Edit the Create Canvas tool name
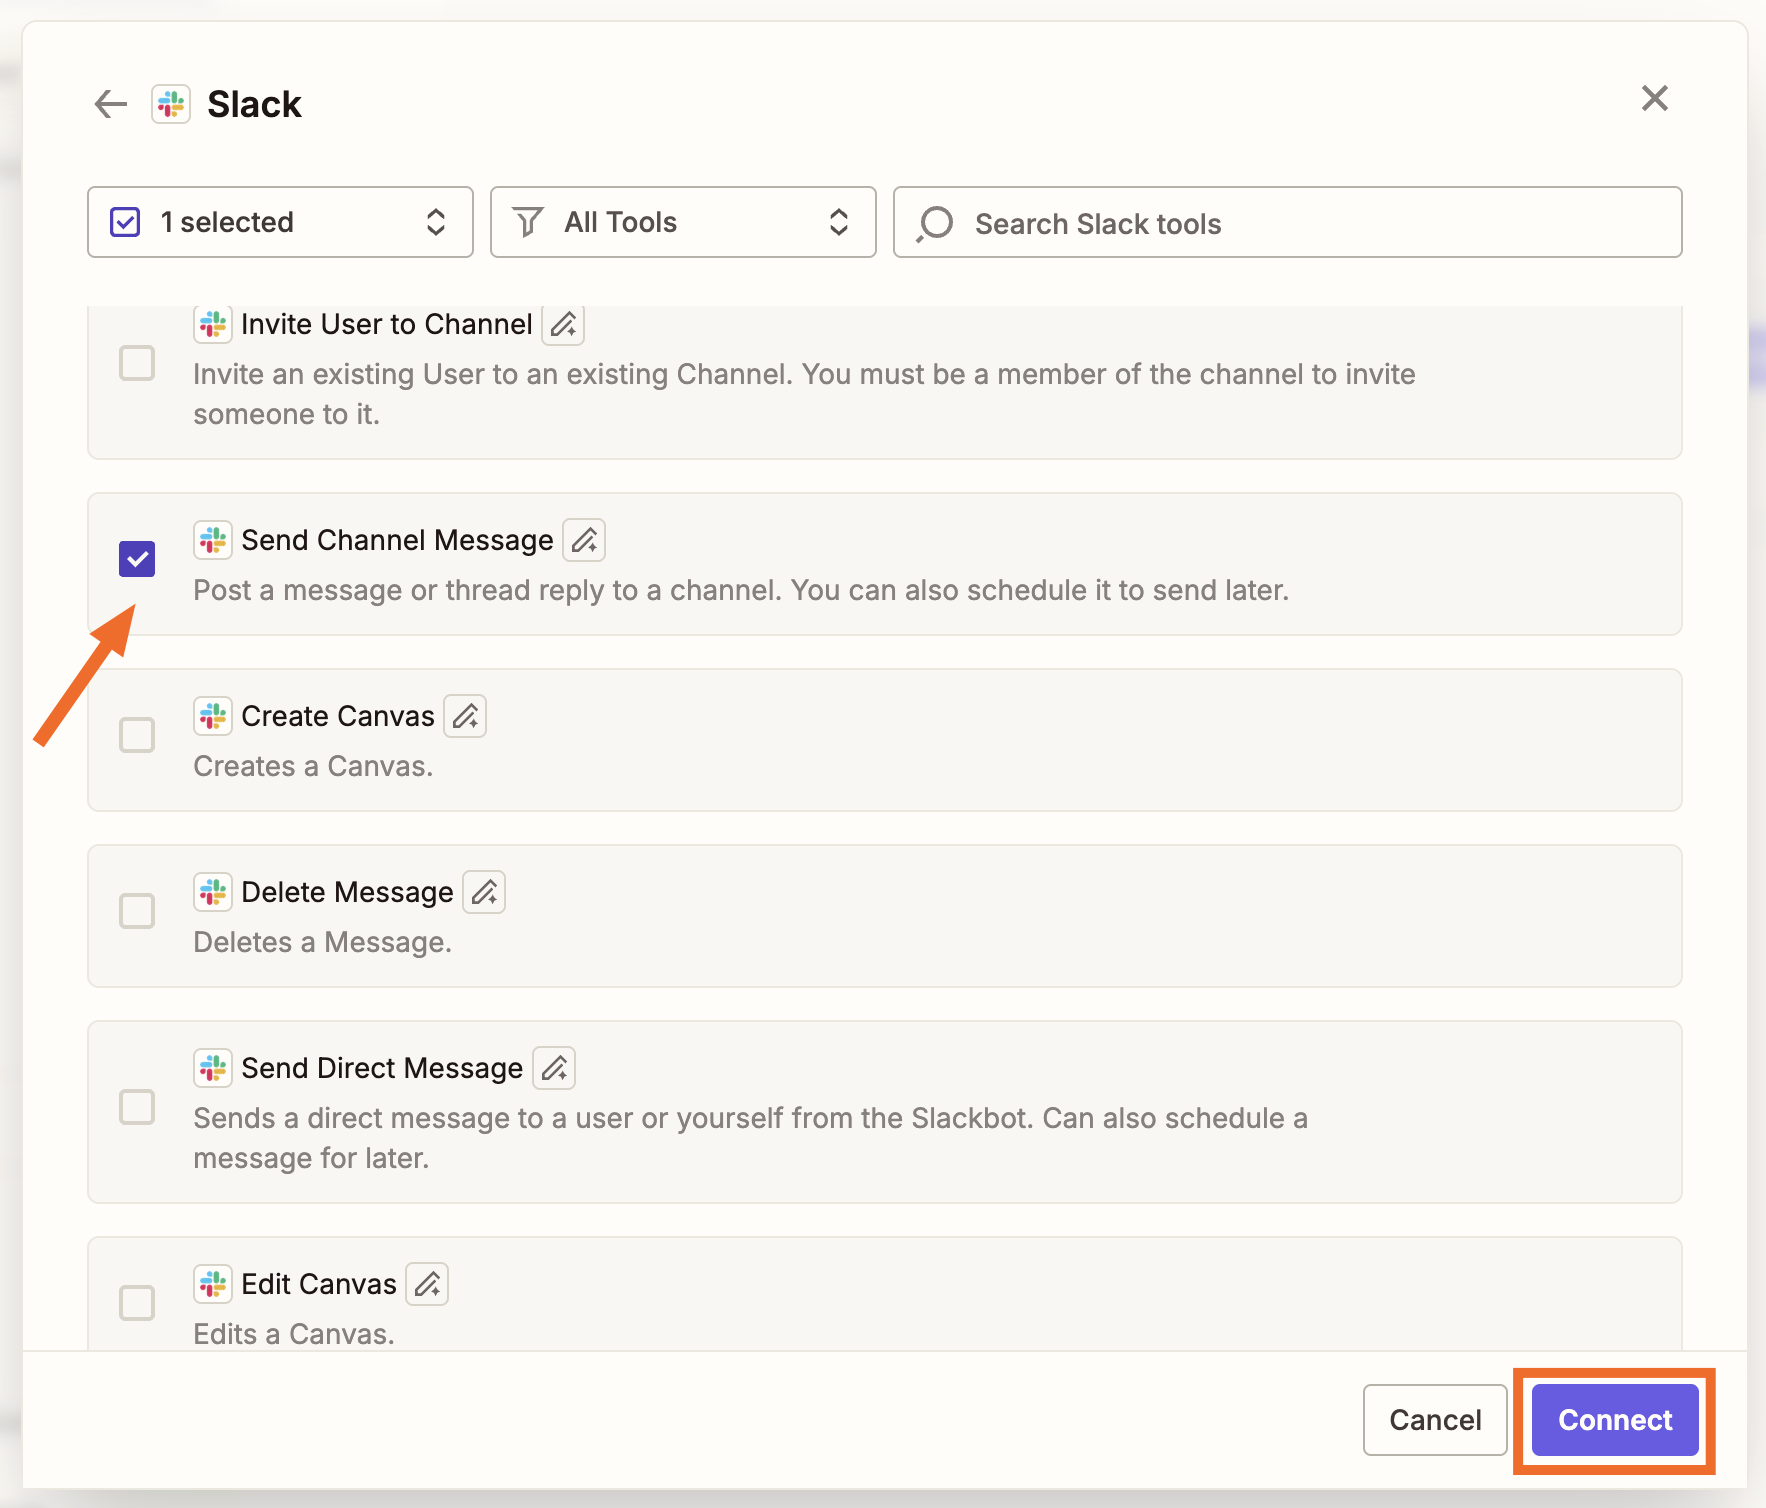The height and width of the screenshot is (1508, 1766). 465,716
